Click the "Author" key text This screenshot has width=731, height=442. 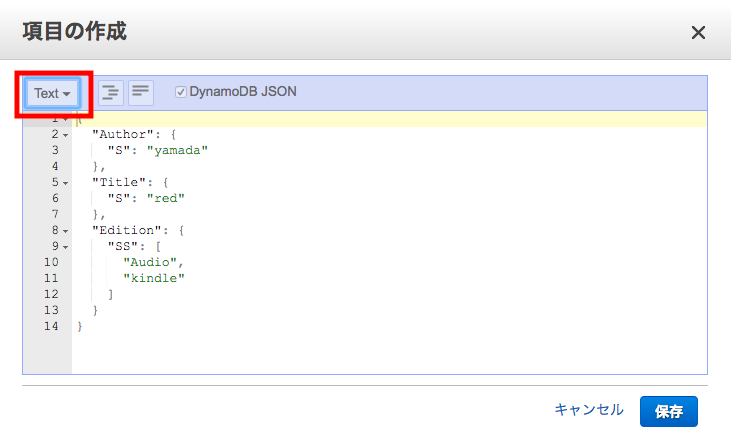click(123, 135)
